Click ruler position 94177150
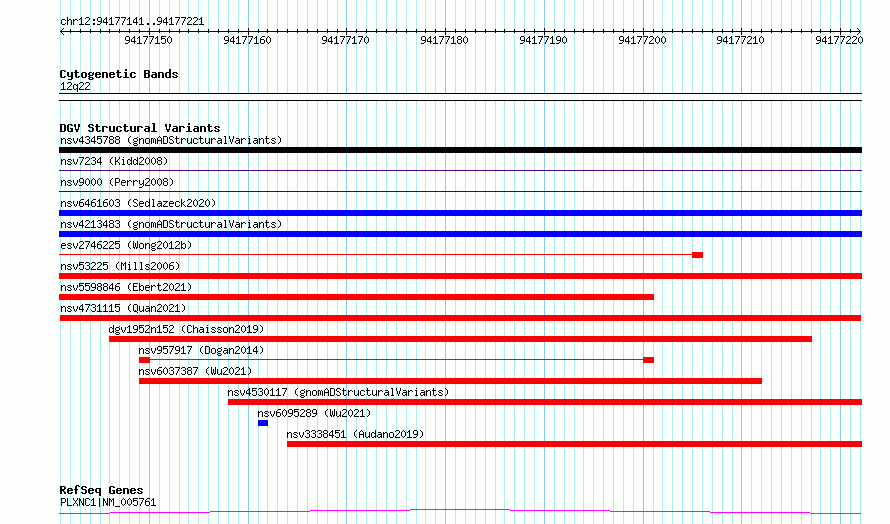 point(148,40)
